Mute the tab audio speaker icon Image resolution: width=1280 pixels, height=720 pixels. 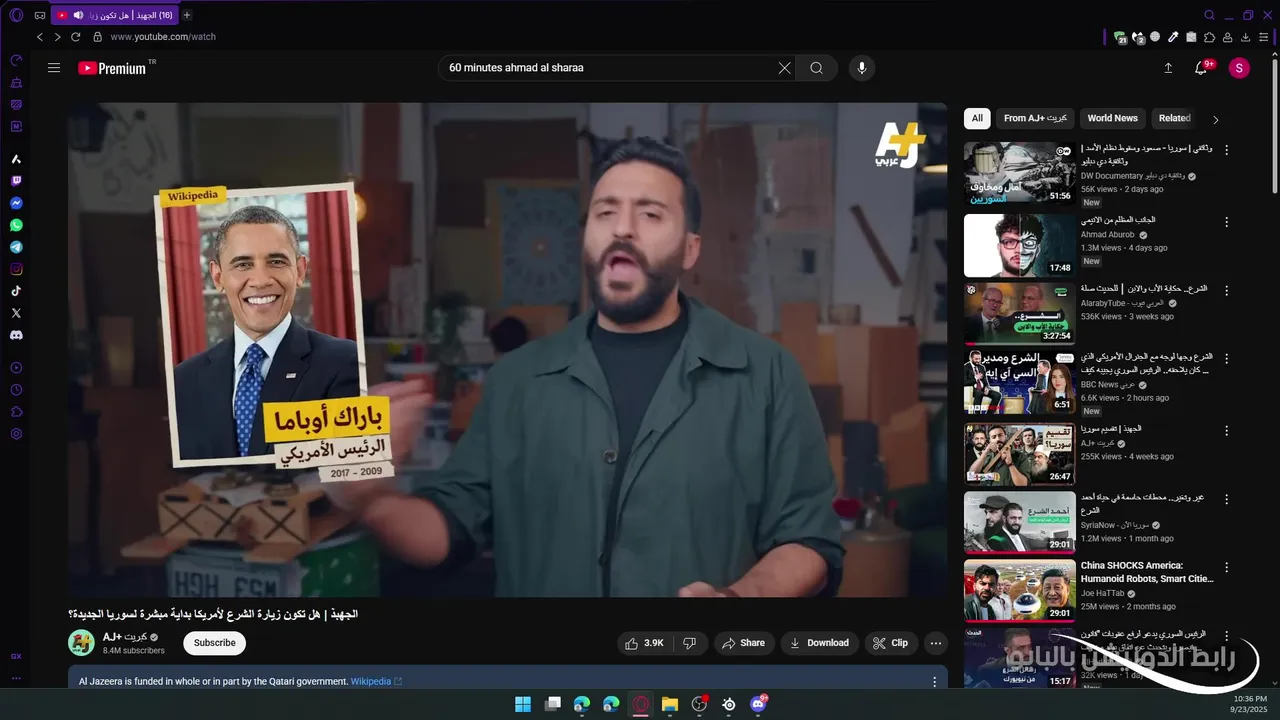tap(78, 15)
